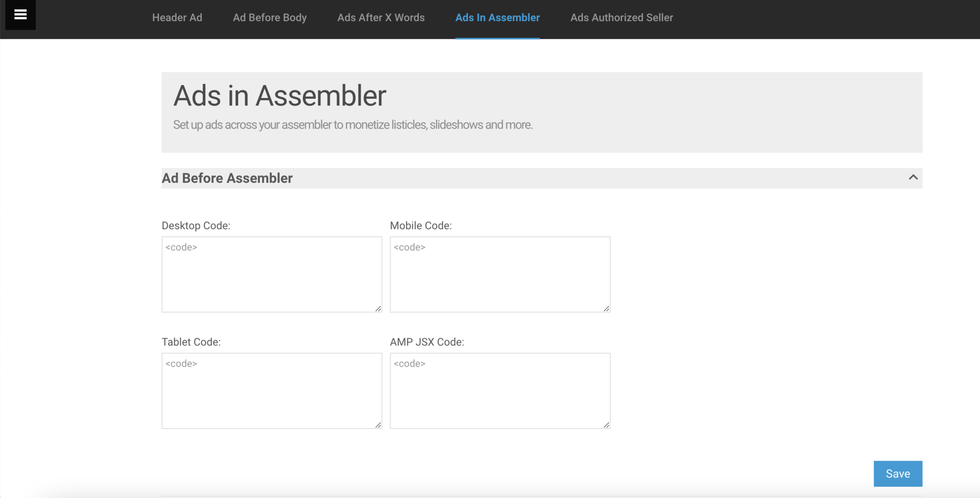Save the ad settings

[x=897, y=474]
